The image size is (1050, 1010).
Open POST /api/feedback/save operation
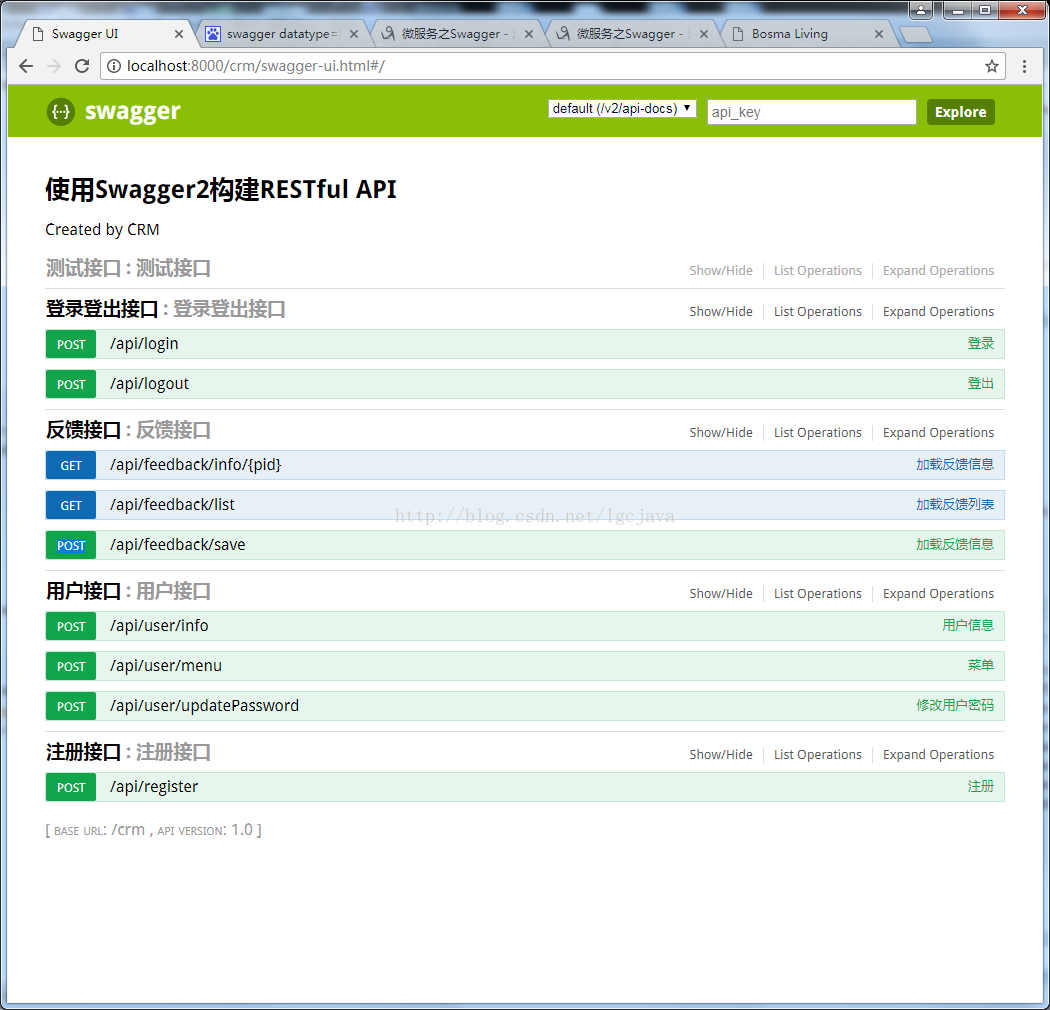(x=525, y=545)
